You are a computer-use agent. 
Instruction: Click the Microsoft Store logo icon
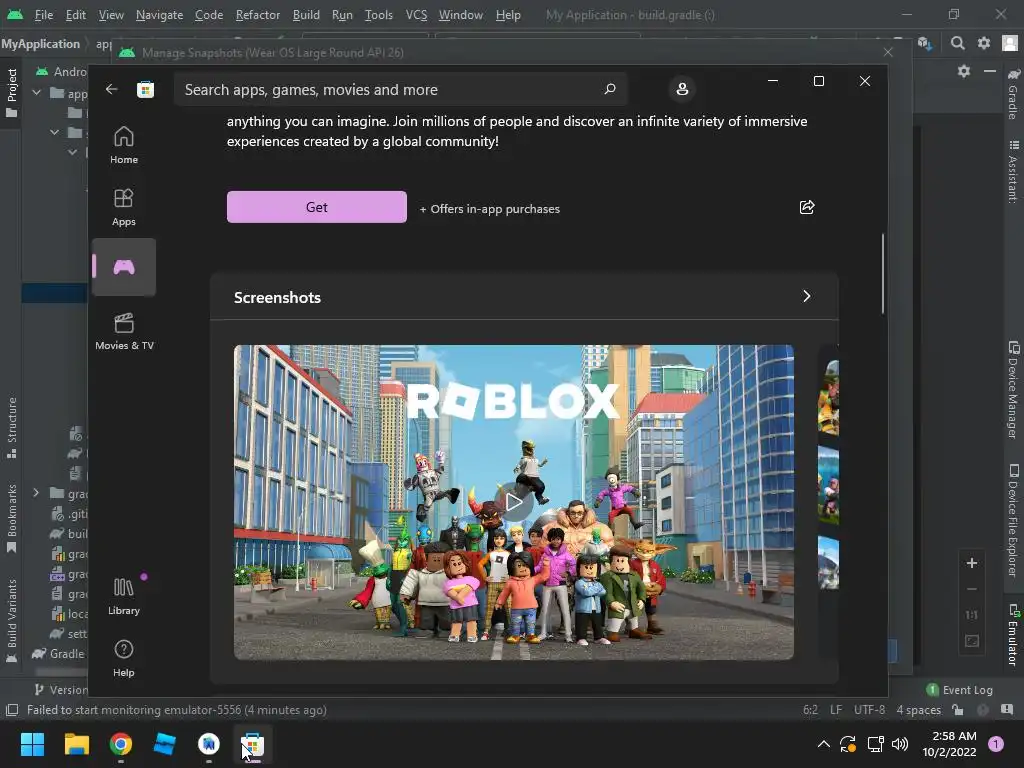(145, 89)
